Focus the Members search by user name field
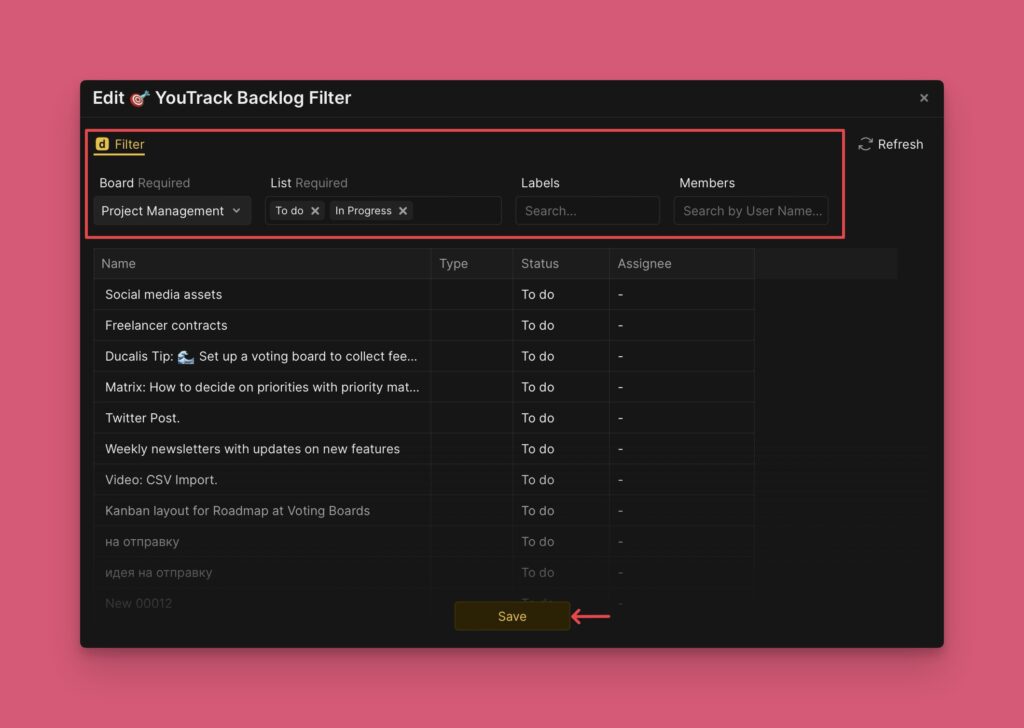1024x728 pixels. (x=751, y=211)
